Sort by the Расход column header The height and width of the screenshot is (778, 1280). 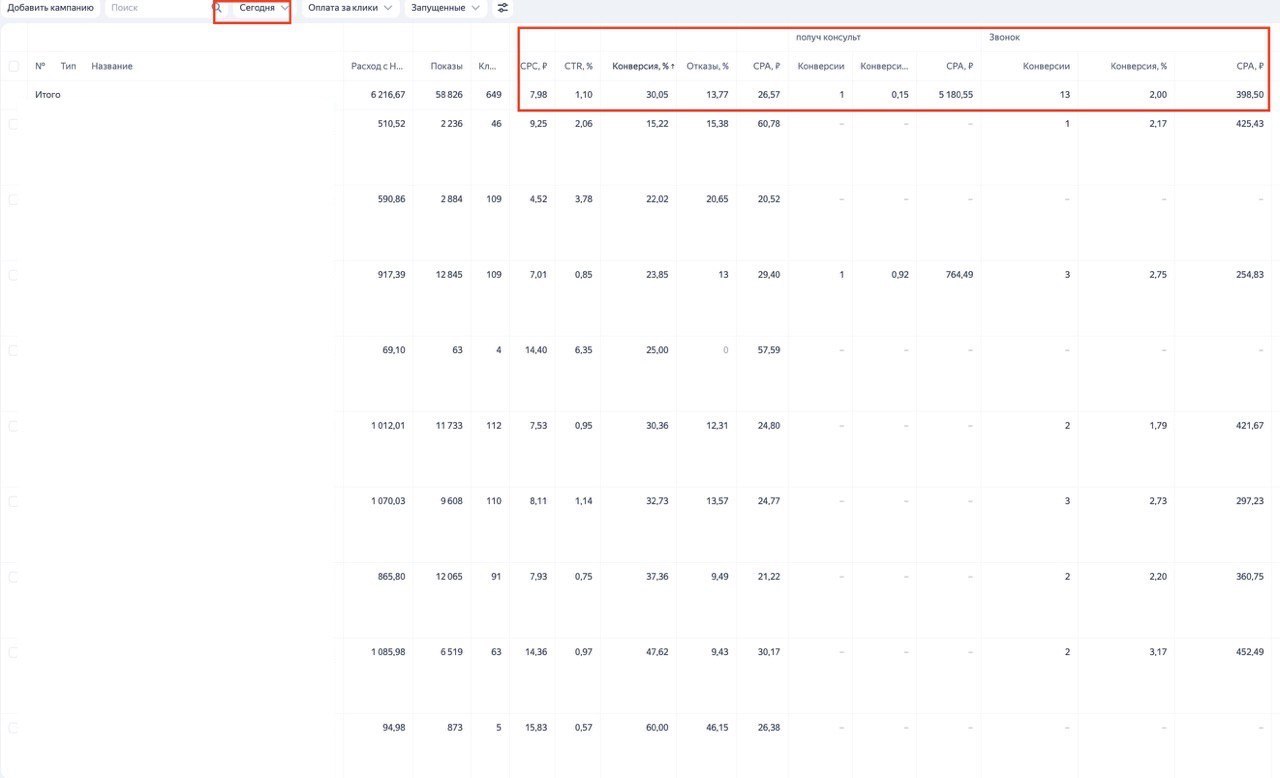(x=377, y=66)
